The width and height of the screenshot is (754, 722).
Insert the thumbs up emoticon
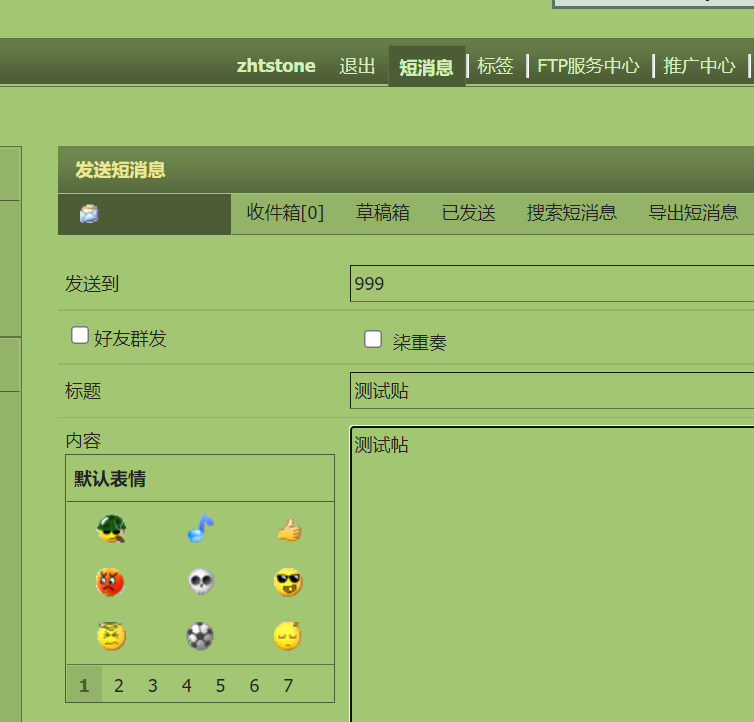(289, 530)
